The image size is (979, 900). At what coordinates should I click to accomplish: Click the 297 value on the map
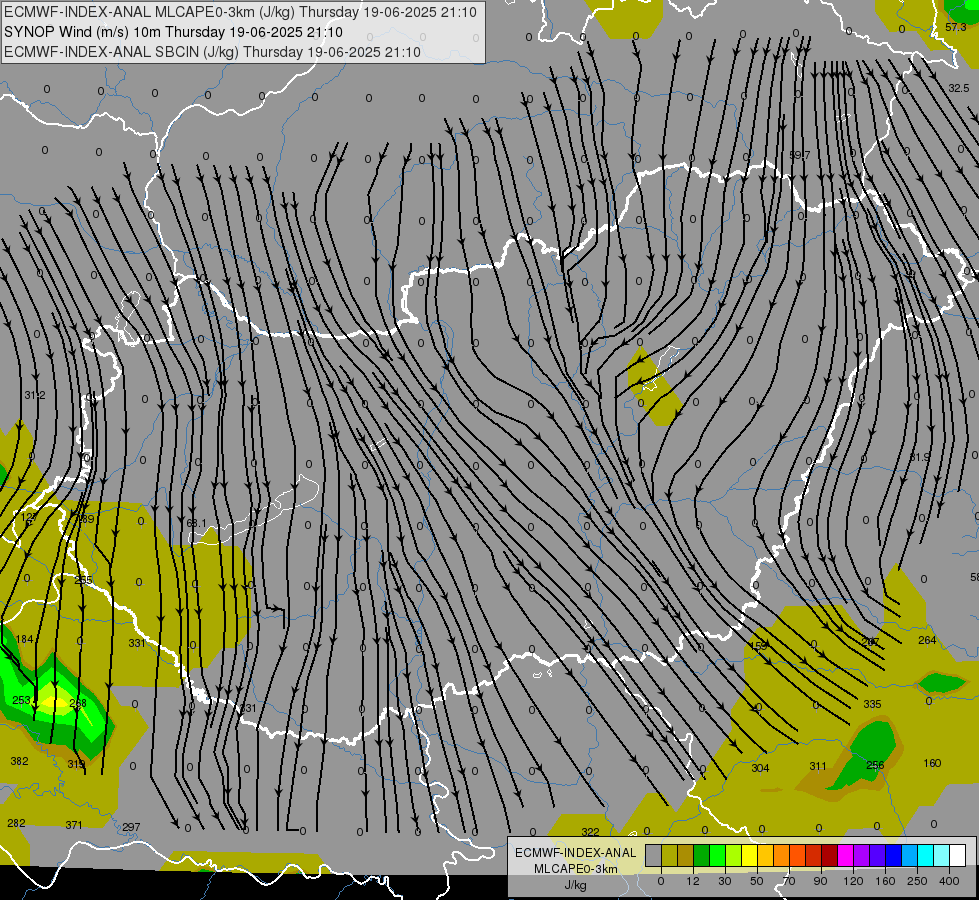click(x=131, y=827)
